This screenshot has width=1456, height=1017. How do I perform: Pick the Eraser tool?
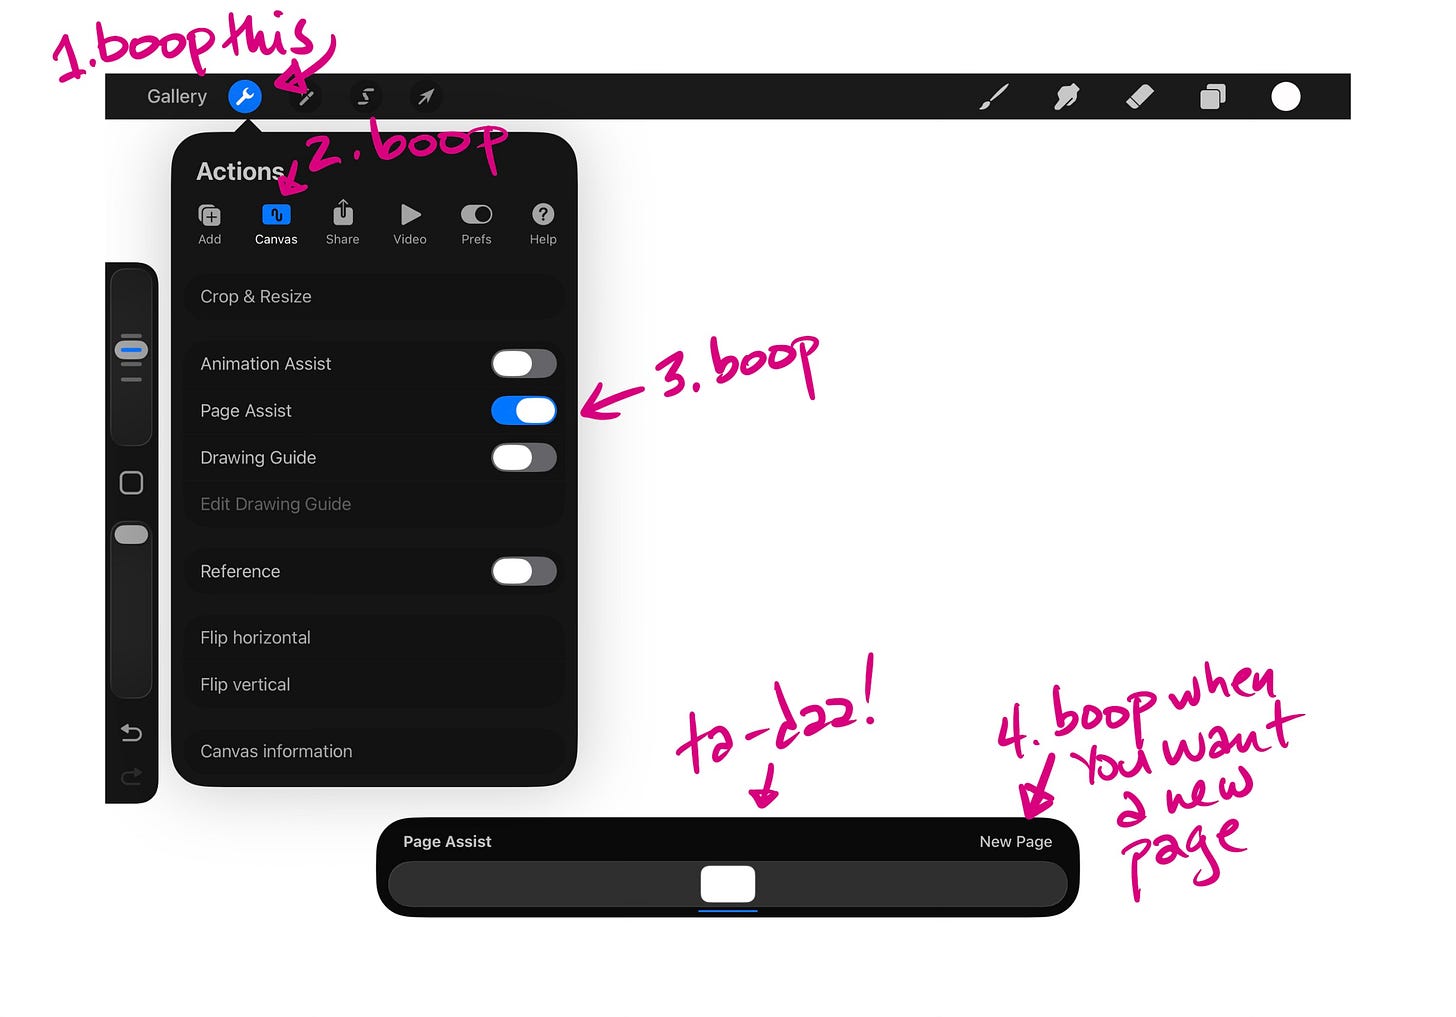coord(1140,97)
